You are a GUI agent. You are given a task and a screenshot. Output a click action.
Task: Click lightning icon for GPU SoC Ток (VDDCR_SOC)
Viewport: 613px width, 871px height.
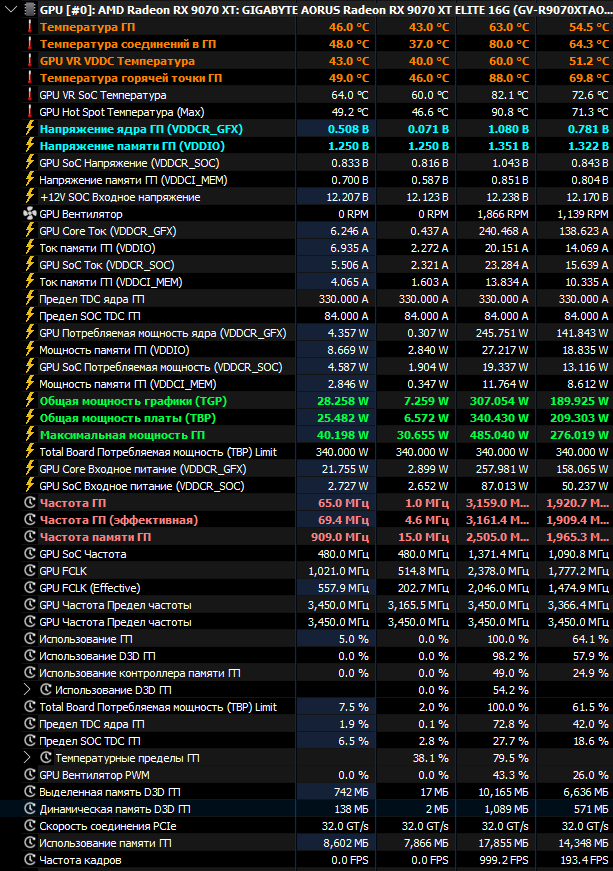(x=30, y=264)
